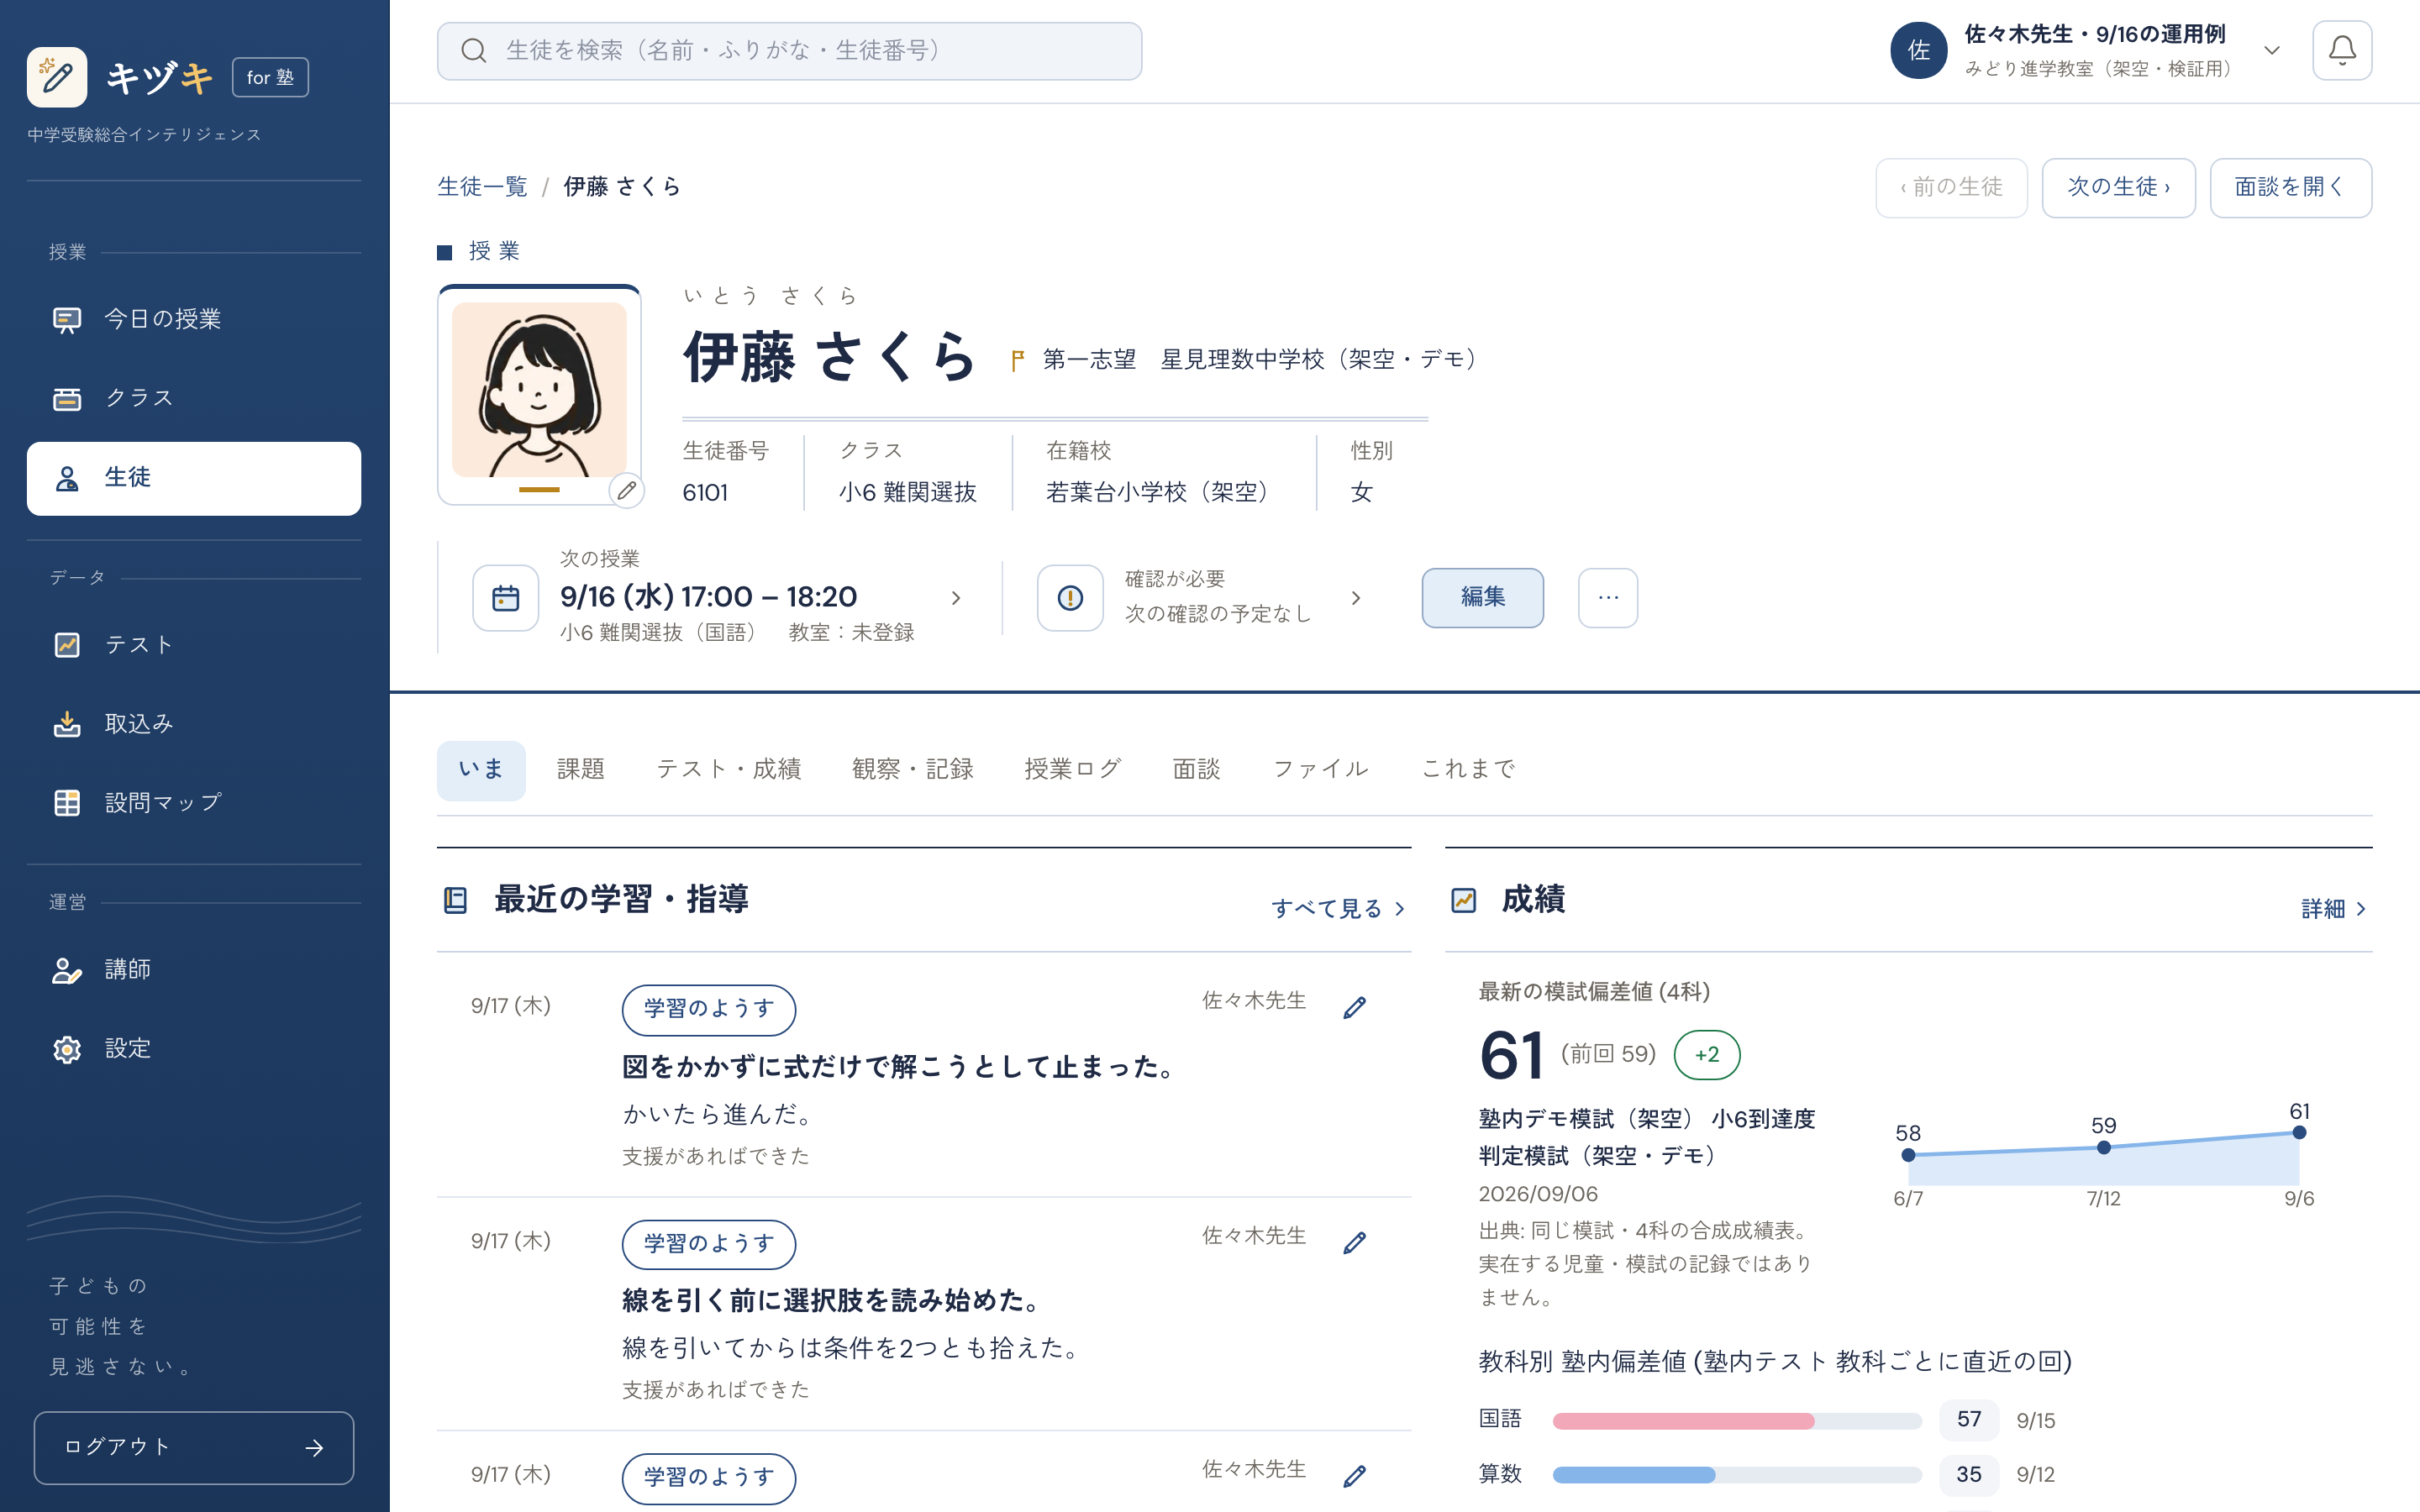Screen dimensions: 2420x1512
Task: Open クラス in sidebar
Action: [x=194, y=398]
